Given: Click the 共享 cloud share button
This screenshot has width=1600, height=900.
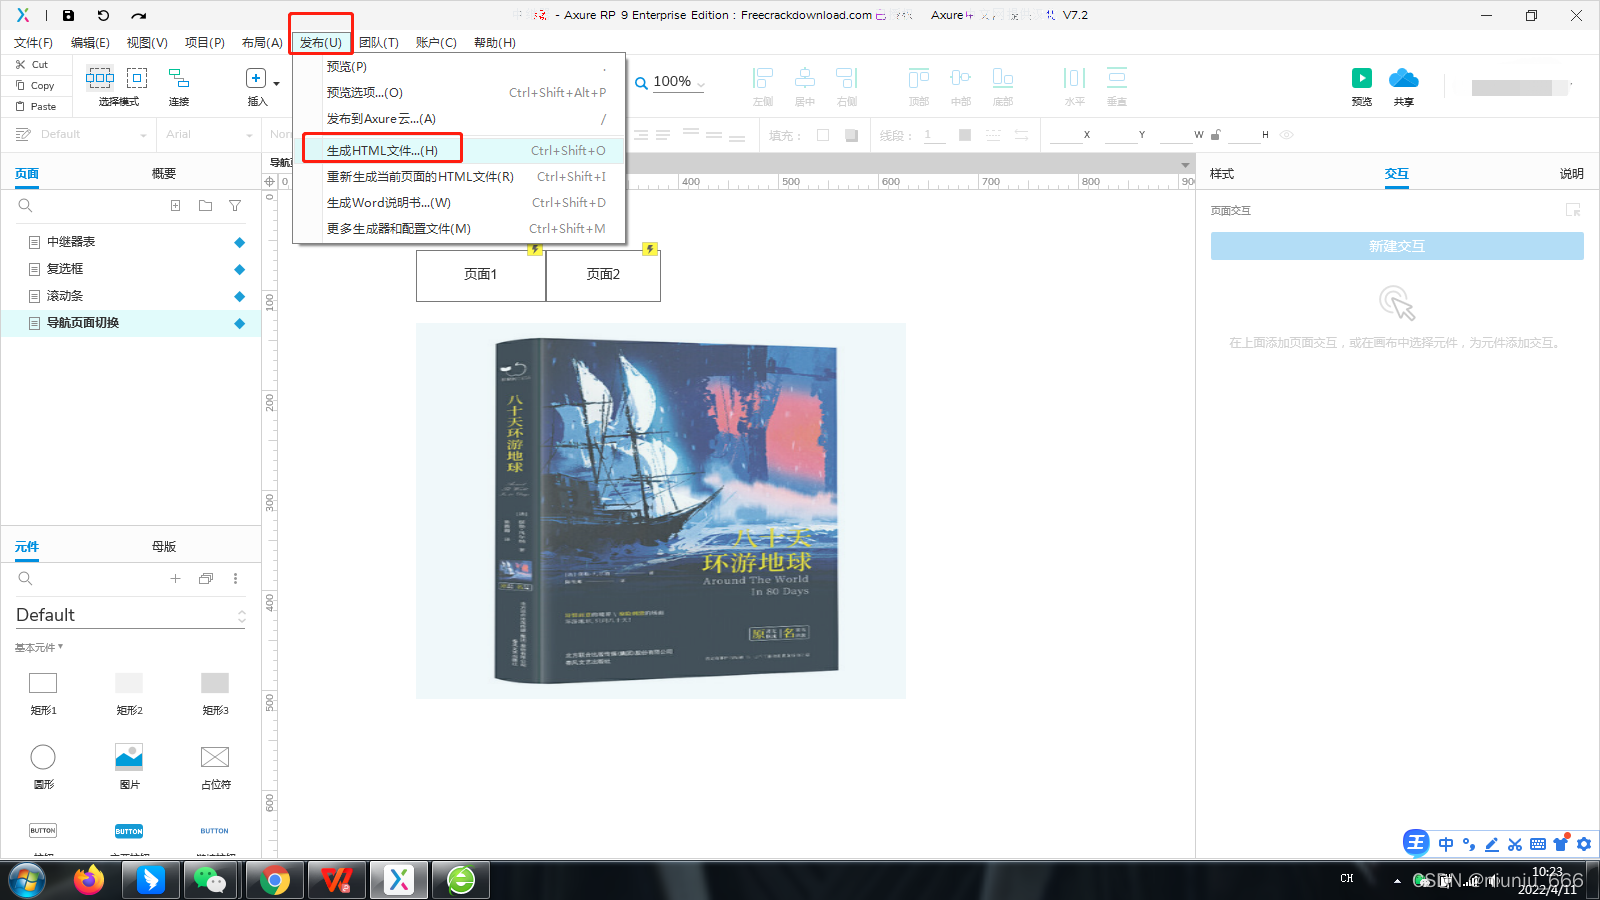Looking at the screenshot, I should pos(1404,86).
